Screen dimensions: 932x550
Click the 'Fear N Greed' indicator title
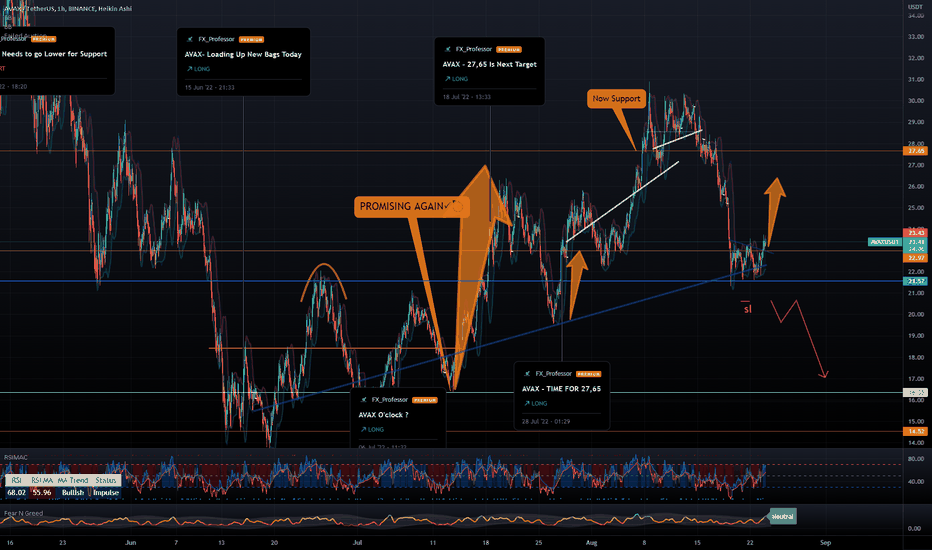tap(23, 513)
